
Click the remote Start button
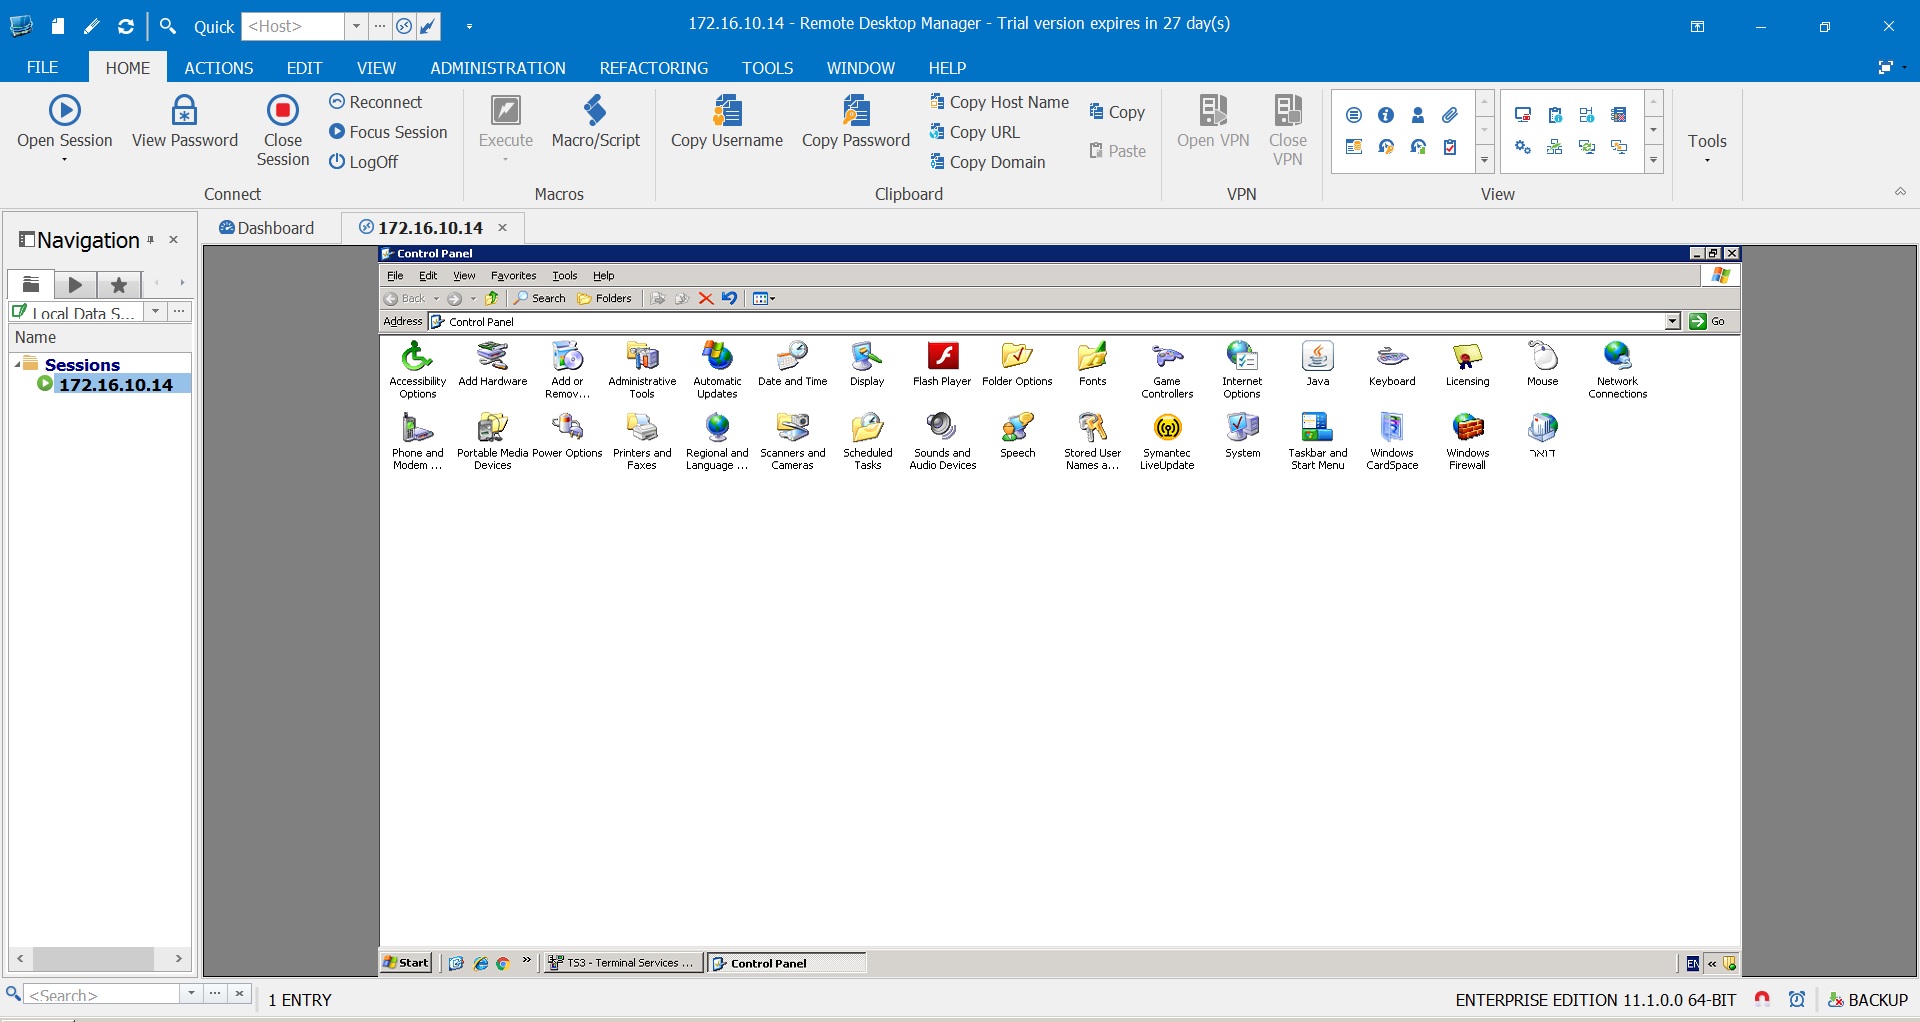click(406, 963)
